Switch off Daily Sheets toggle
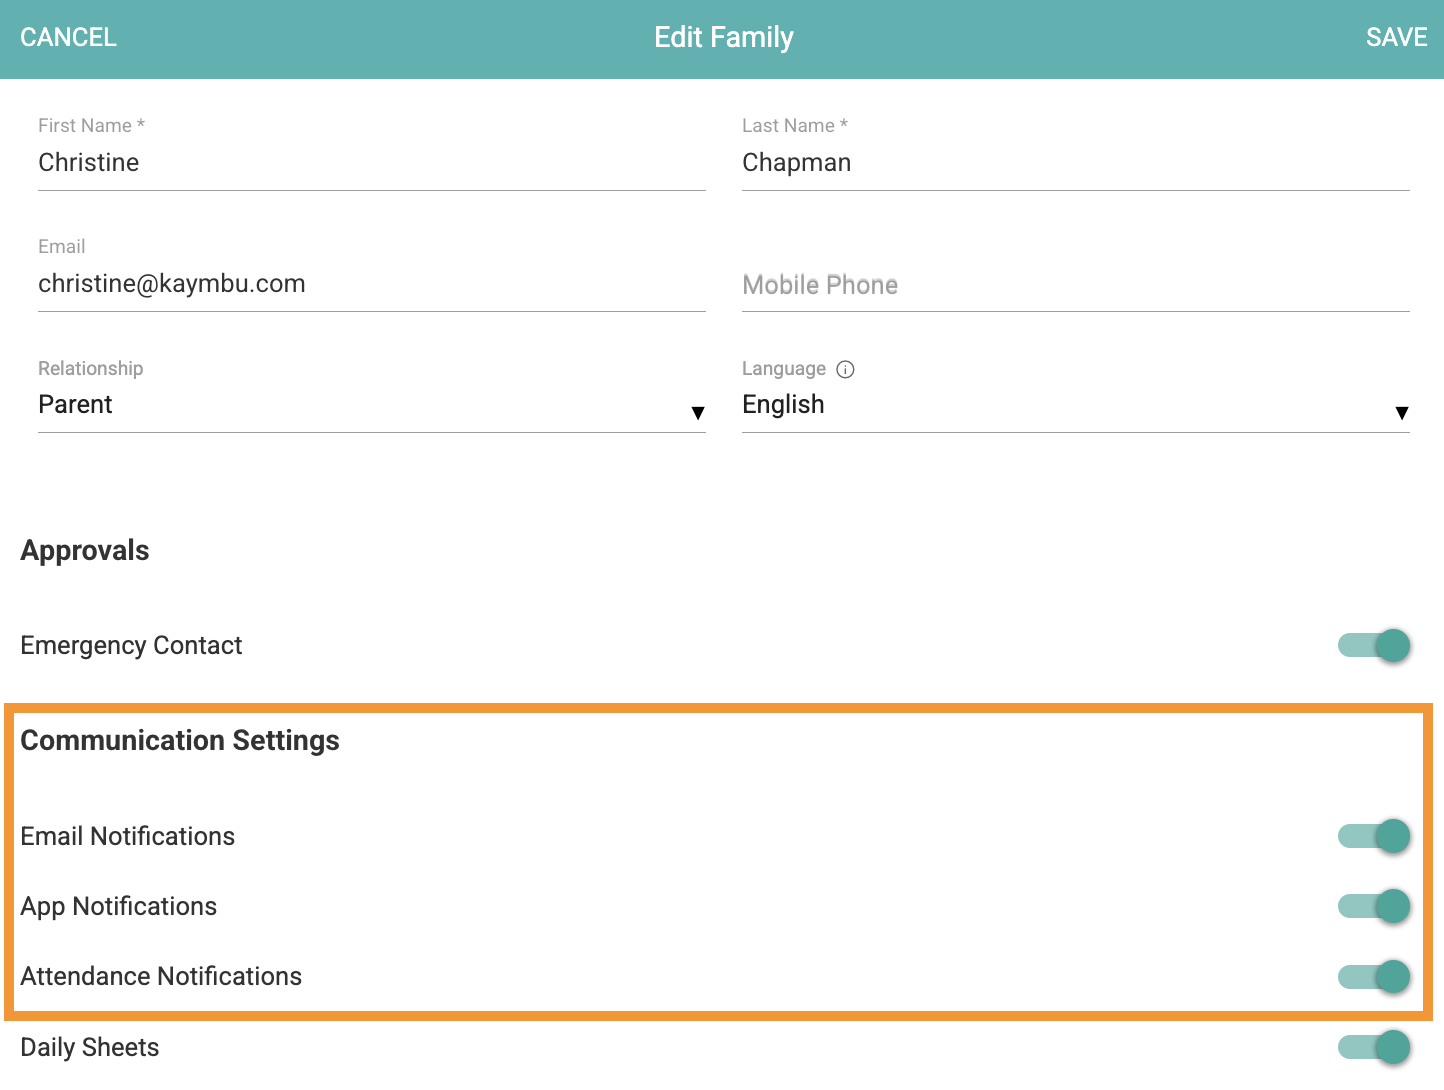Screen dimensions: 1444x1090 click(x=1374, y=1047)
